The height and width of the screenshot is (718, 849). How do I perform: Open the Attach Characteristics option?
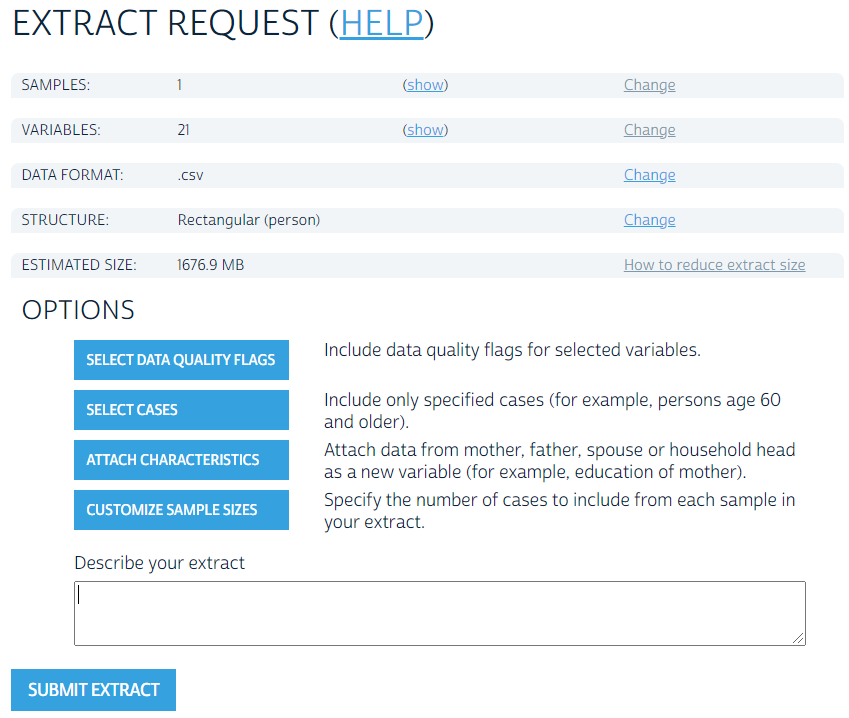point(181,460)
